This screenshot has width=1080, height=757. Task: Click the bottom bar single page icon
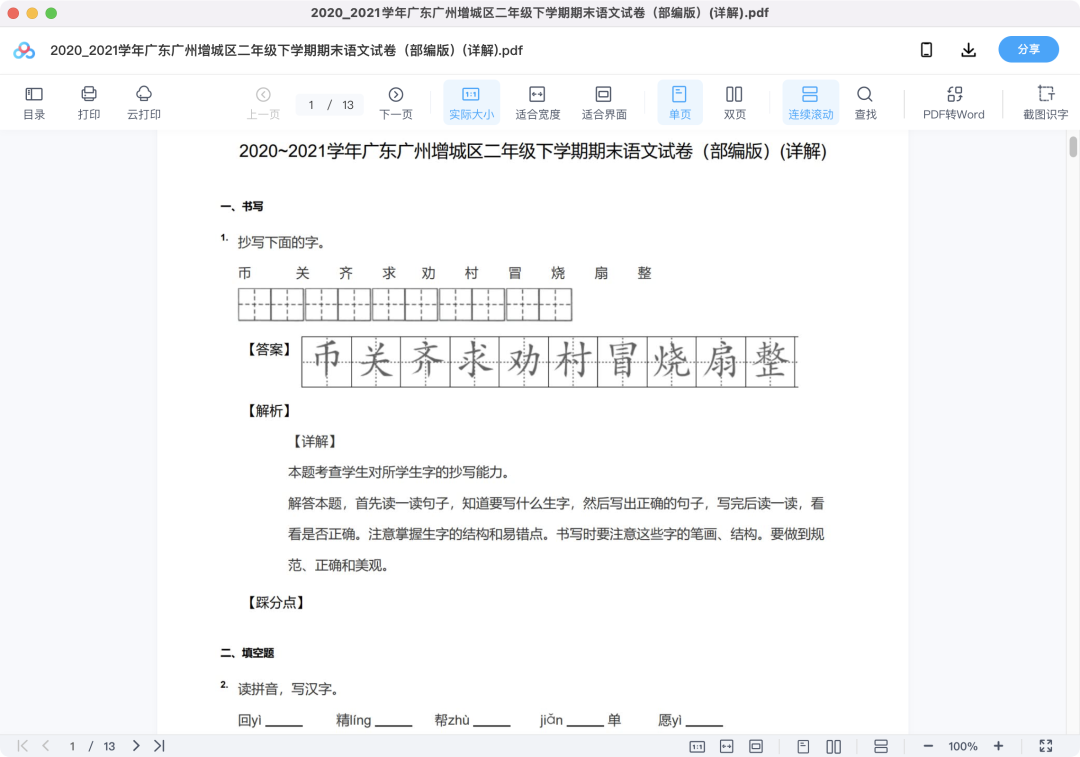click(x=803, y=747)
